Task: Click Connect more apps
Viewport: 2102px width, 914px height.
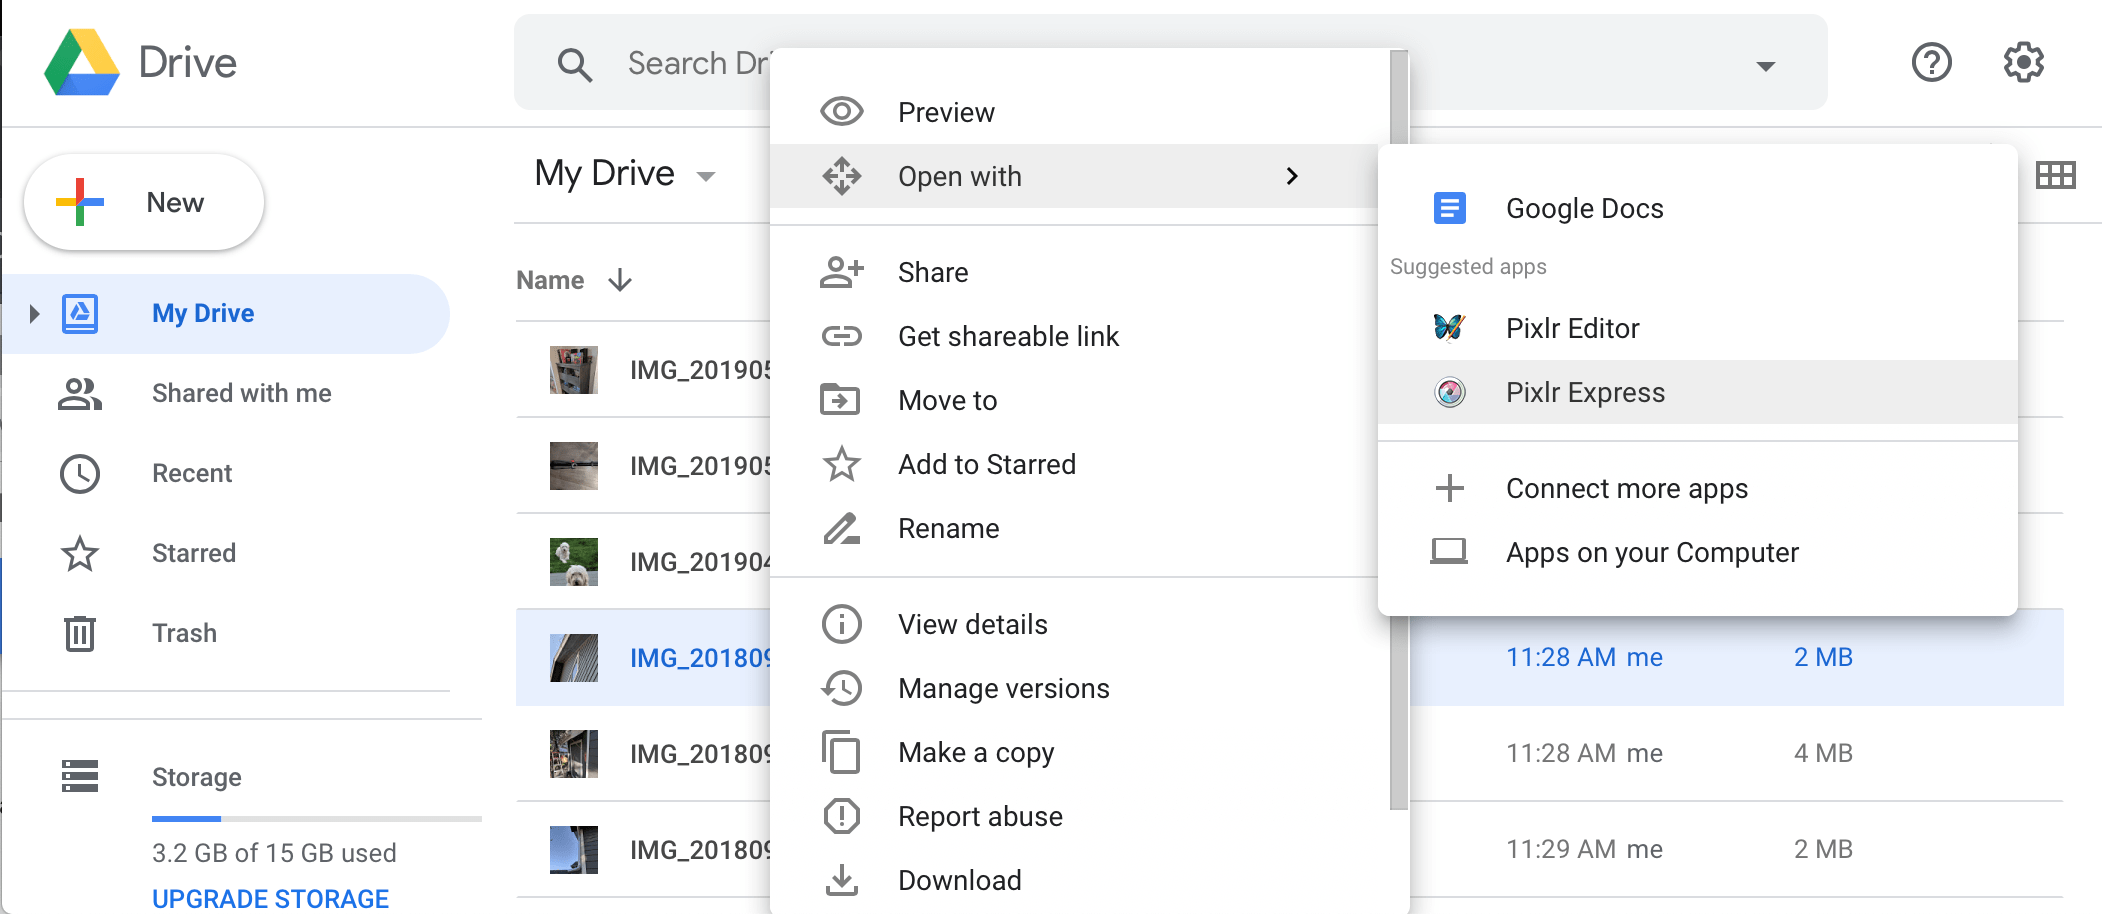Action: [x=1626, y=488]
